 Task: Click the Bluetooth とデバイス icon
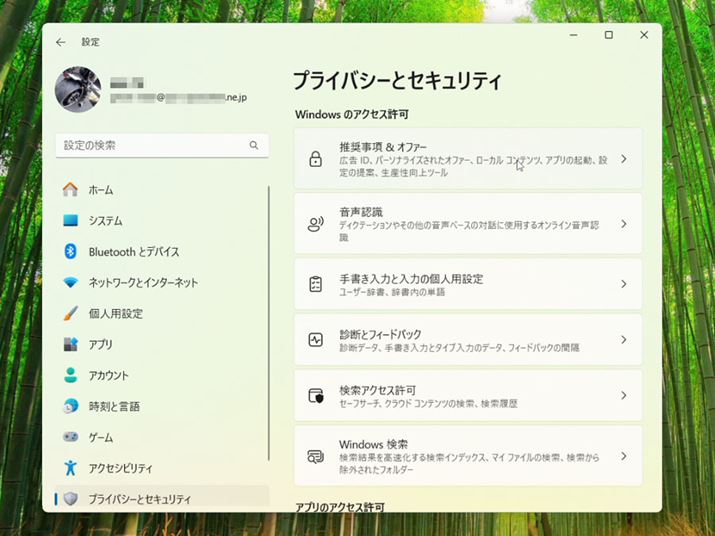70,252
